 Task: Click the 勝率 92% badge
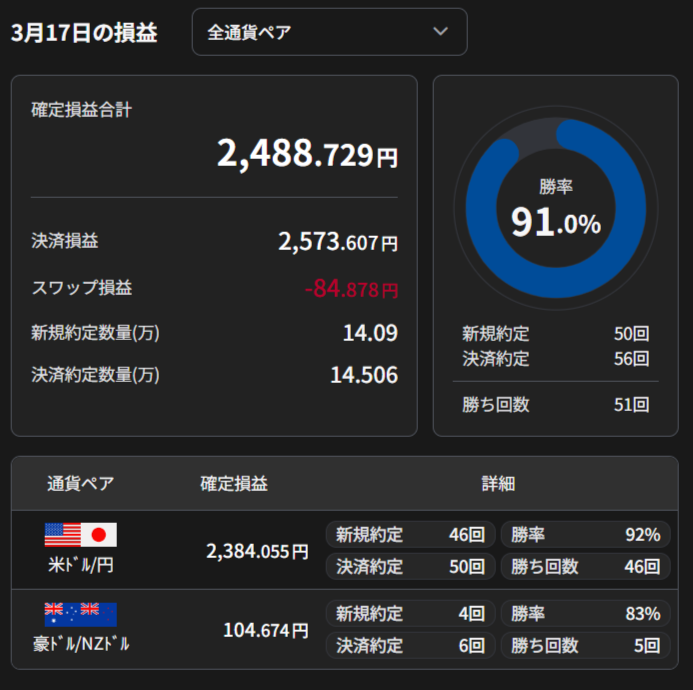[585, 535]
